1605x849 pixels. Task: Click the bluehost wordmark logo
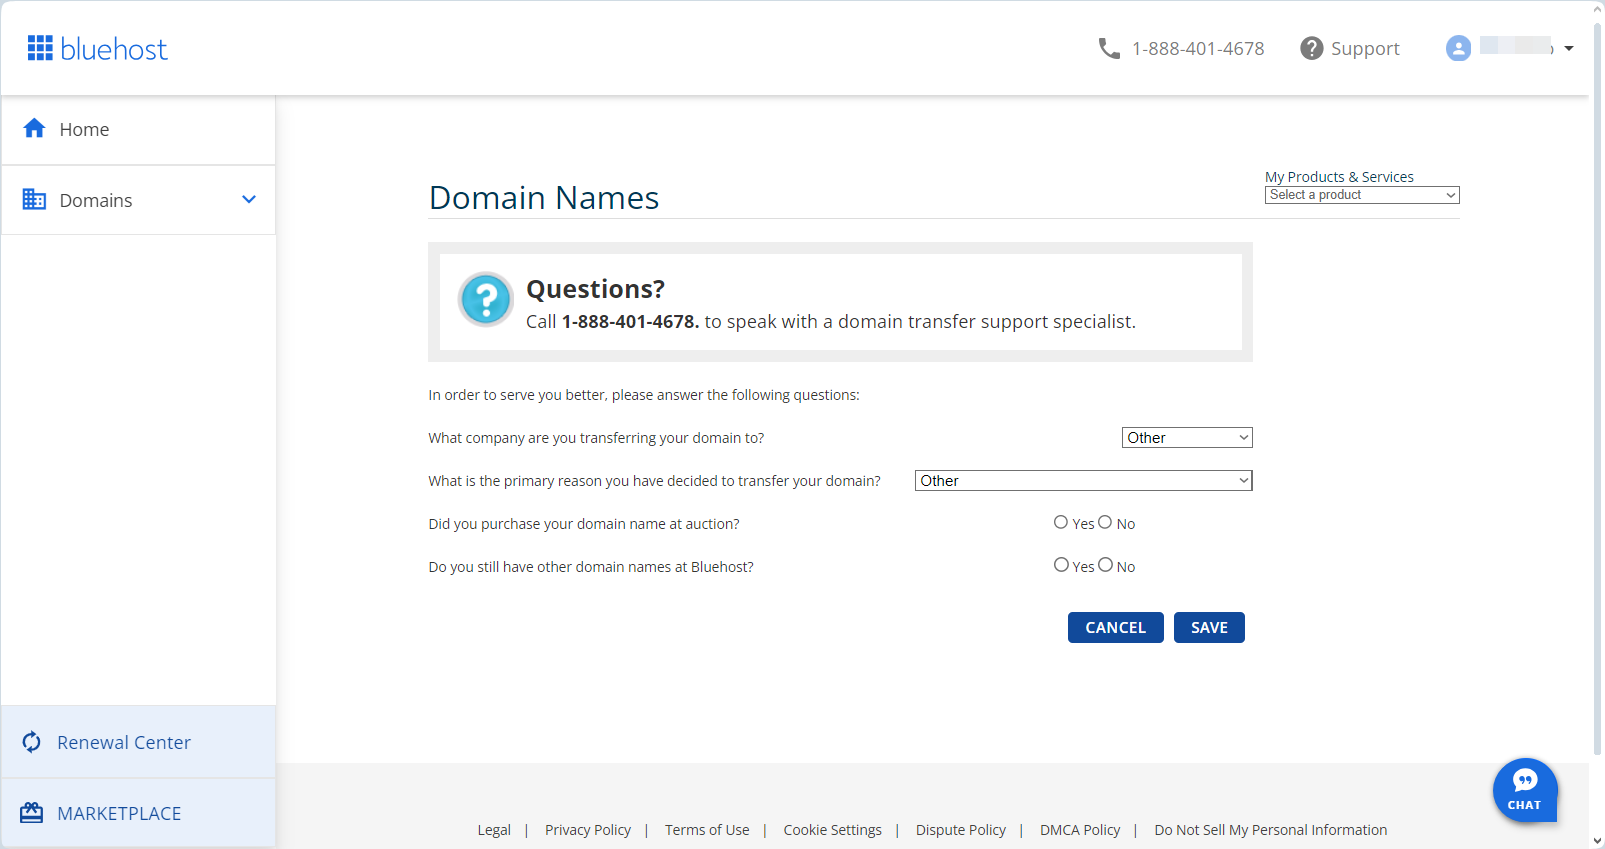click(114, 49)
